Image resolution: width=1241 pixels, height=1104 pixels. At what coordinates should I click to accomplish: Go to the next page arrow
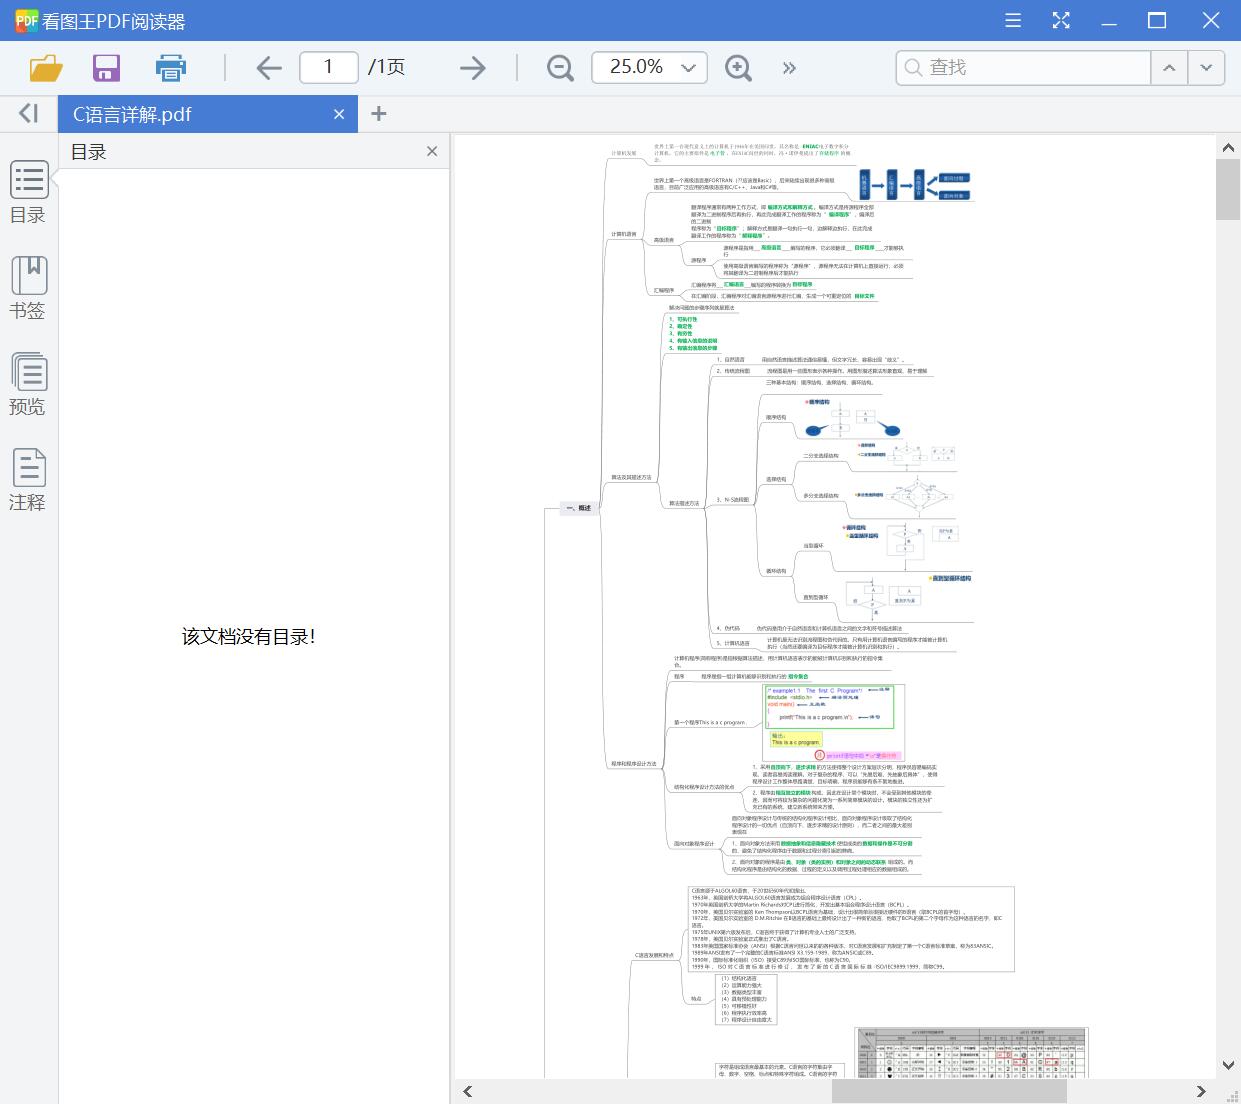(472, 67)
